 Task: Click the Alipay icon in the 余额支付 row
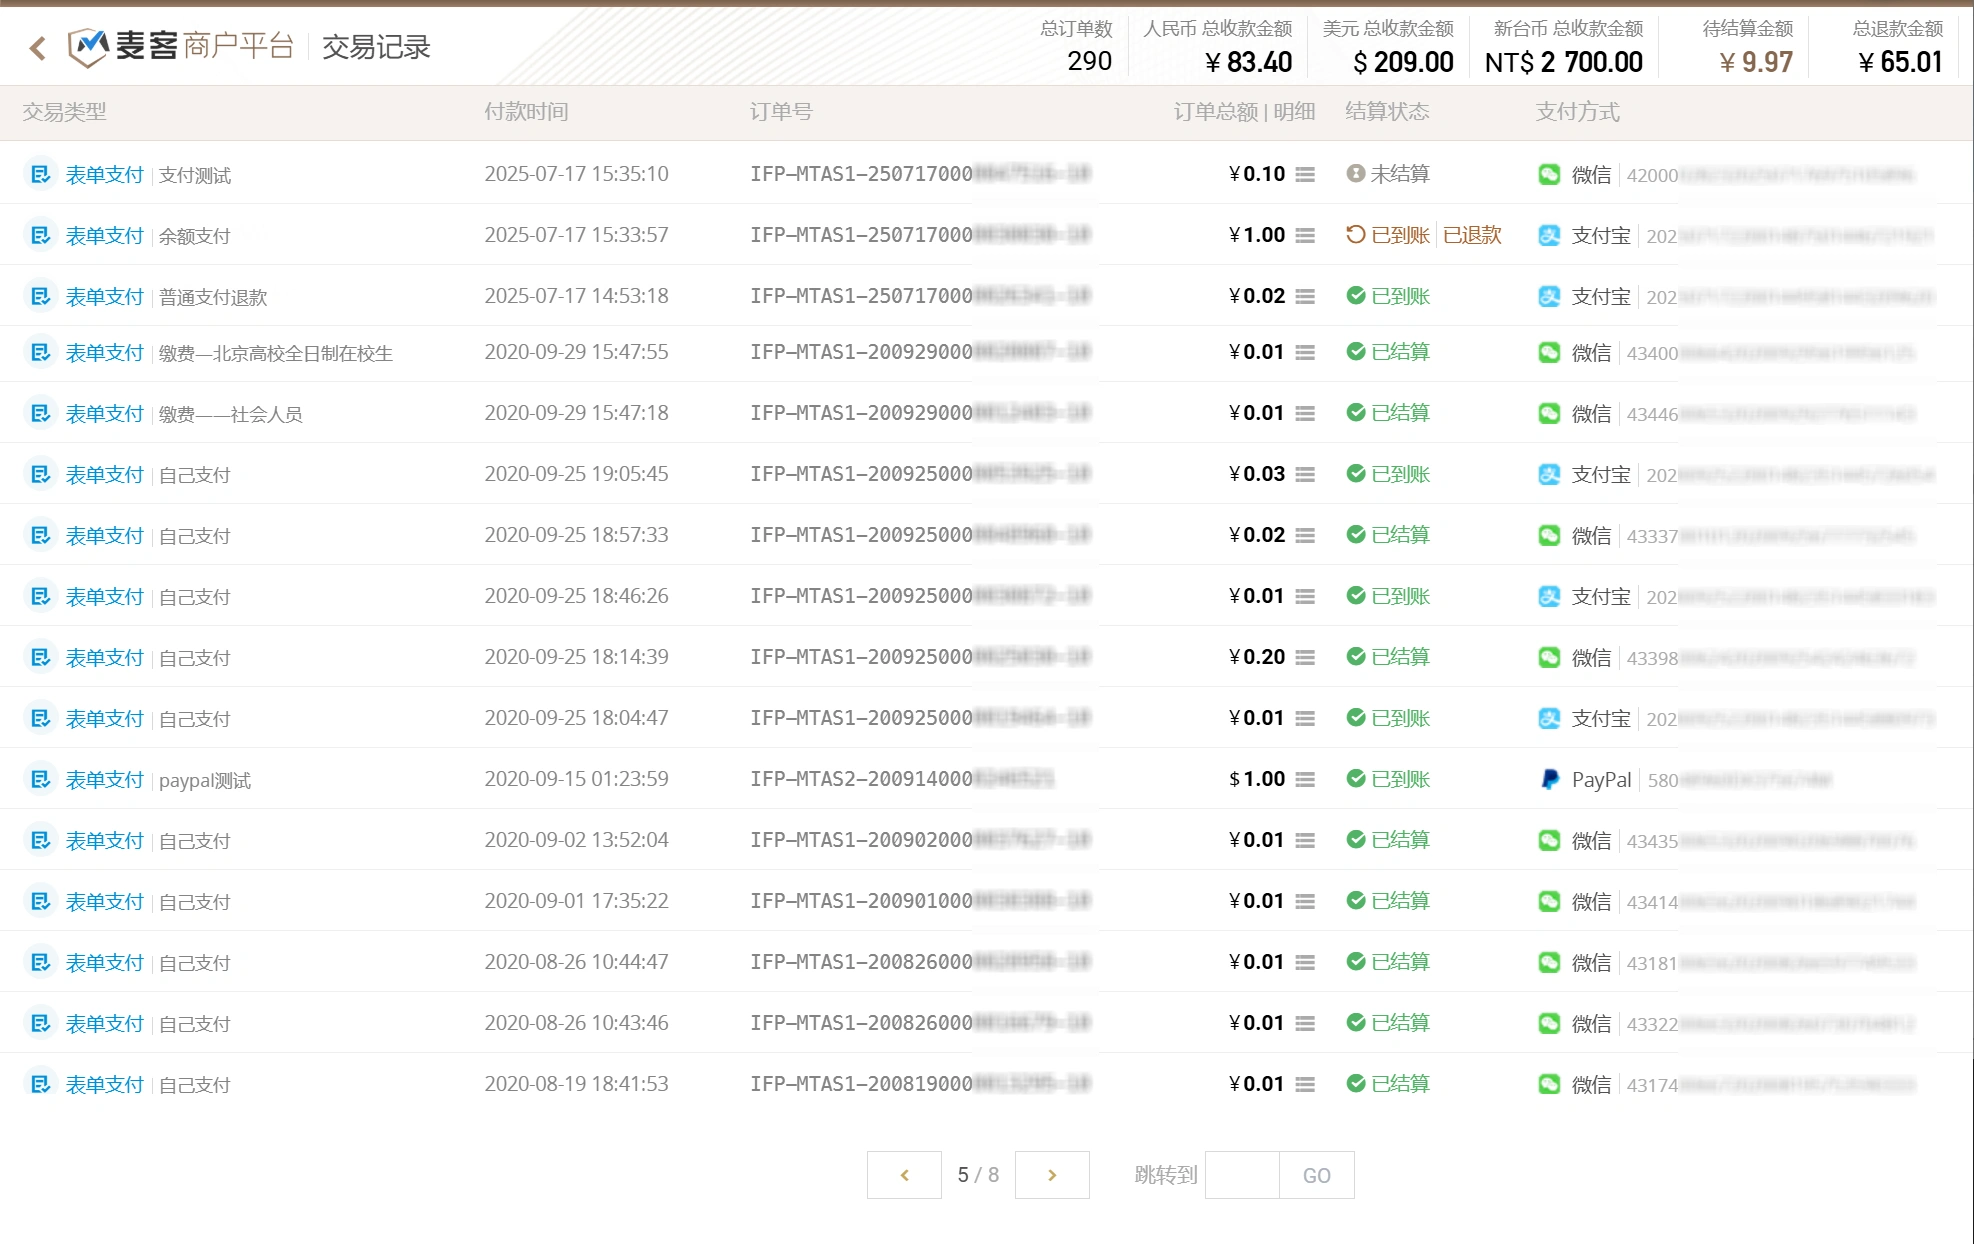1549,236
